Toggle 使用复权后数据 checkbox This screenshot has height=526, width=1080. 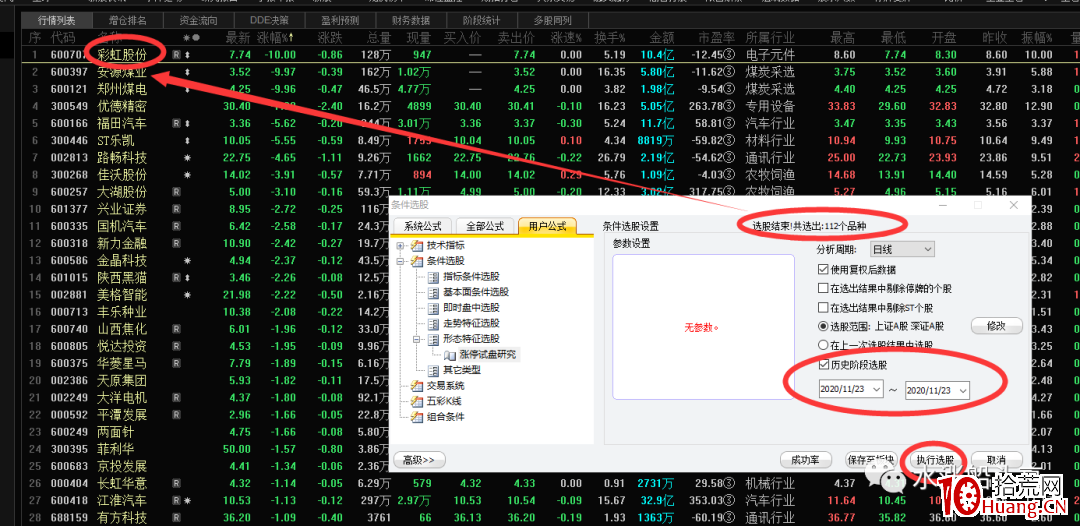[822, 269]
